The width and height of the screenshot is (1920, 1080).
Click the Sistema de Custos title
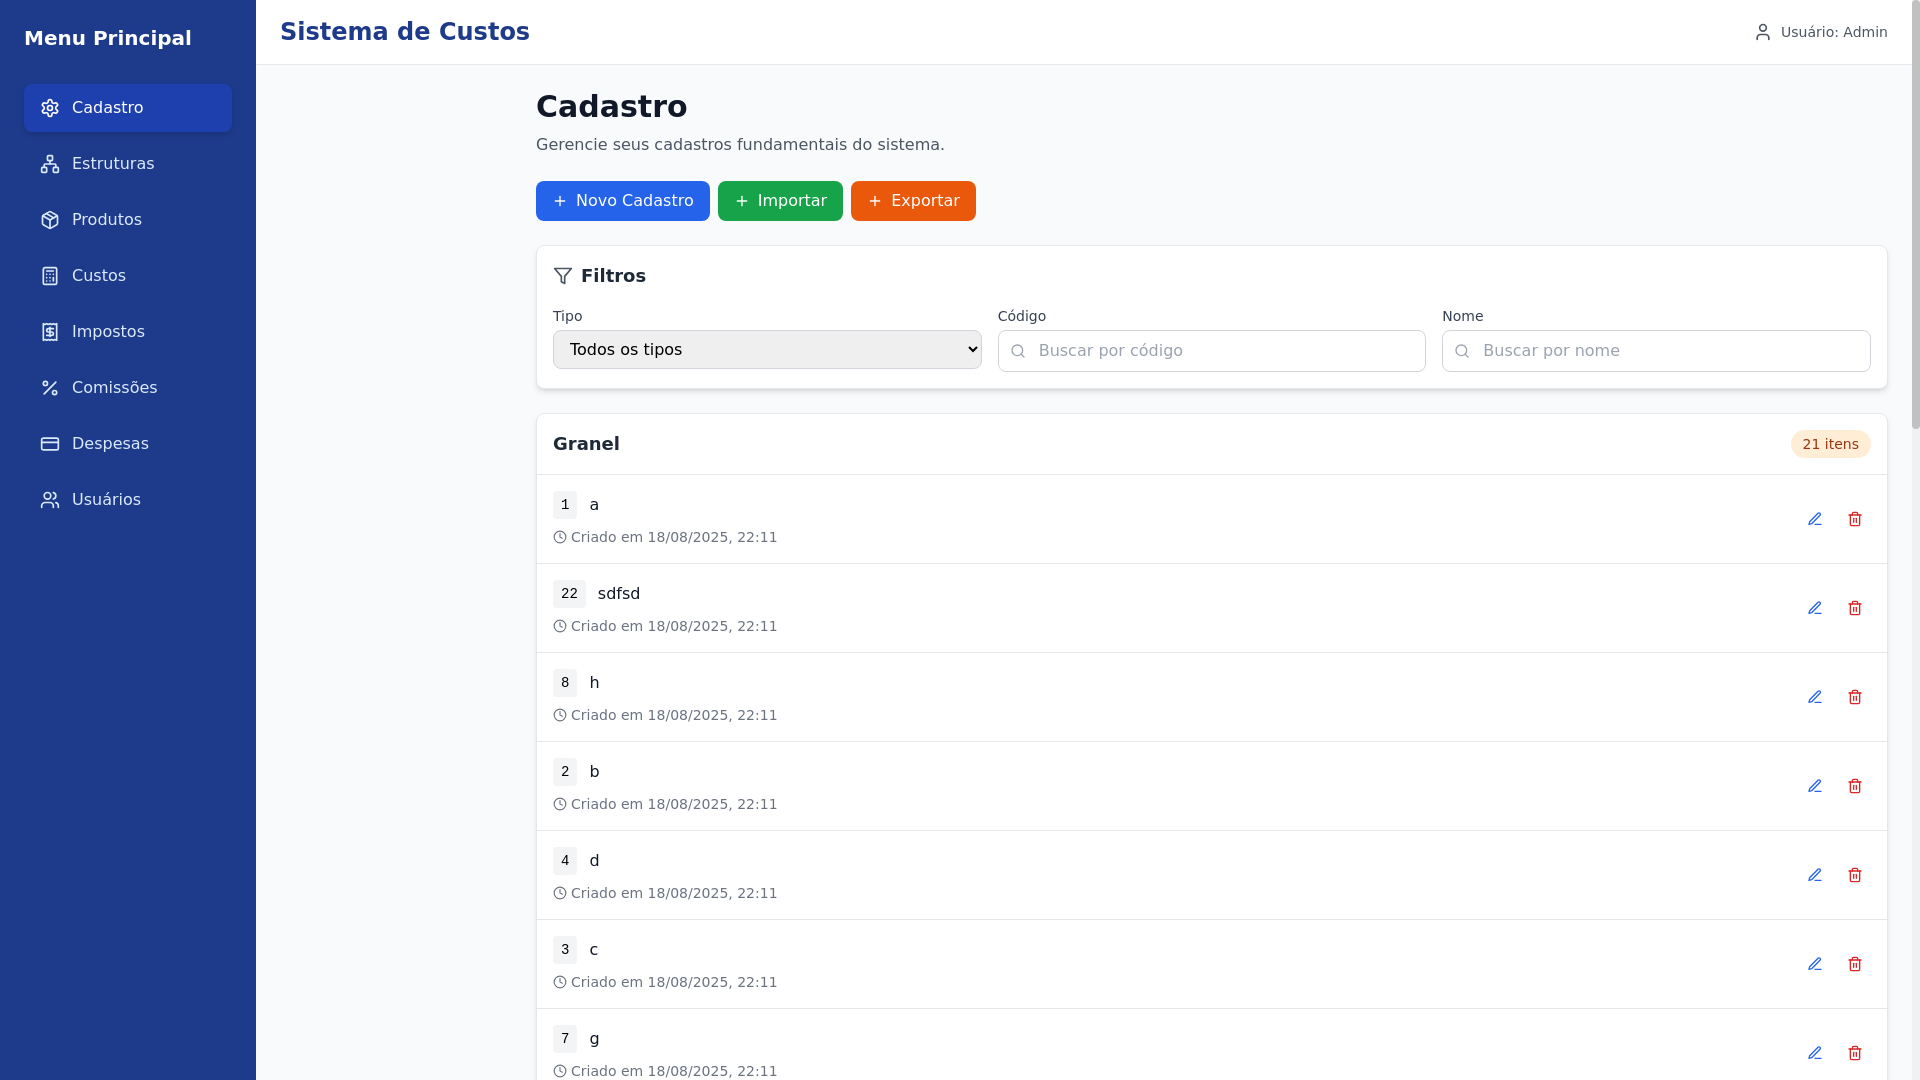[x=405, y=32]
